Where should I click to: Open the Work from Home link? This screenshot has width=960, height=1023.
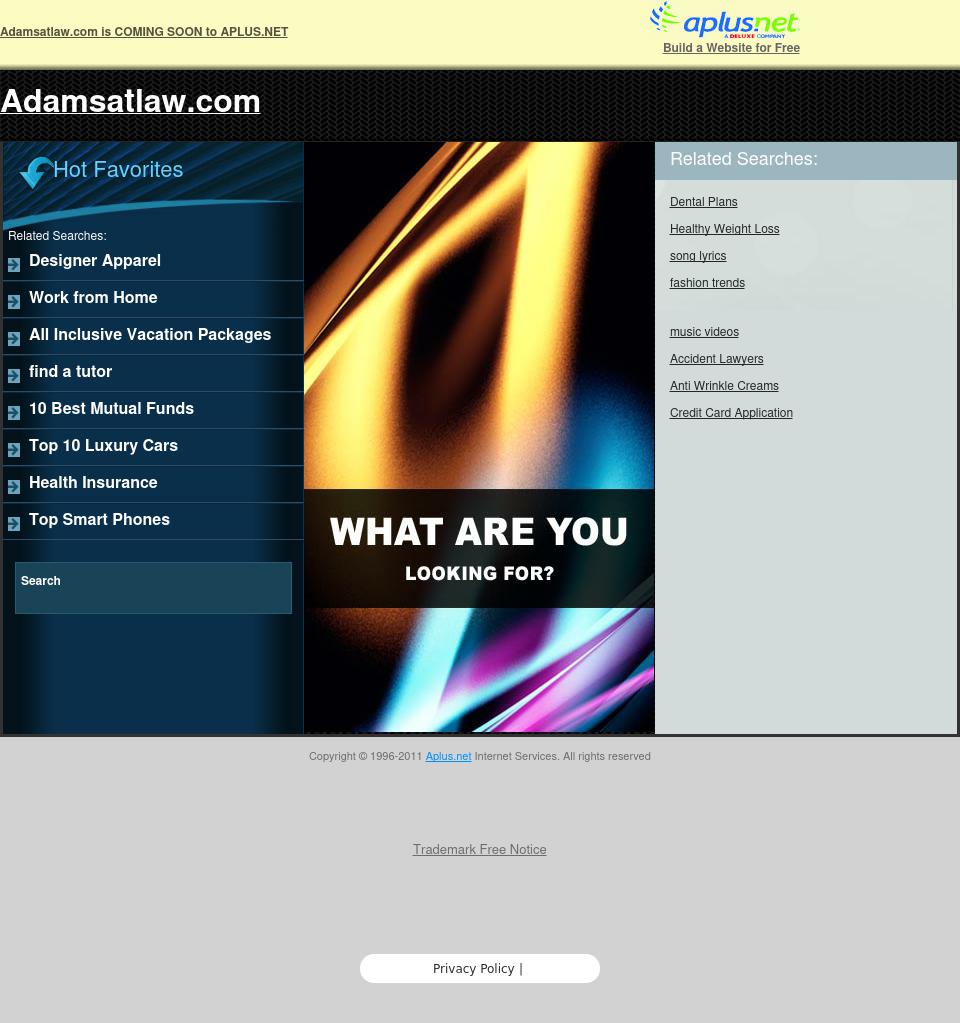(93, 298)
